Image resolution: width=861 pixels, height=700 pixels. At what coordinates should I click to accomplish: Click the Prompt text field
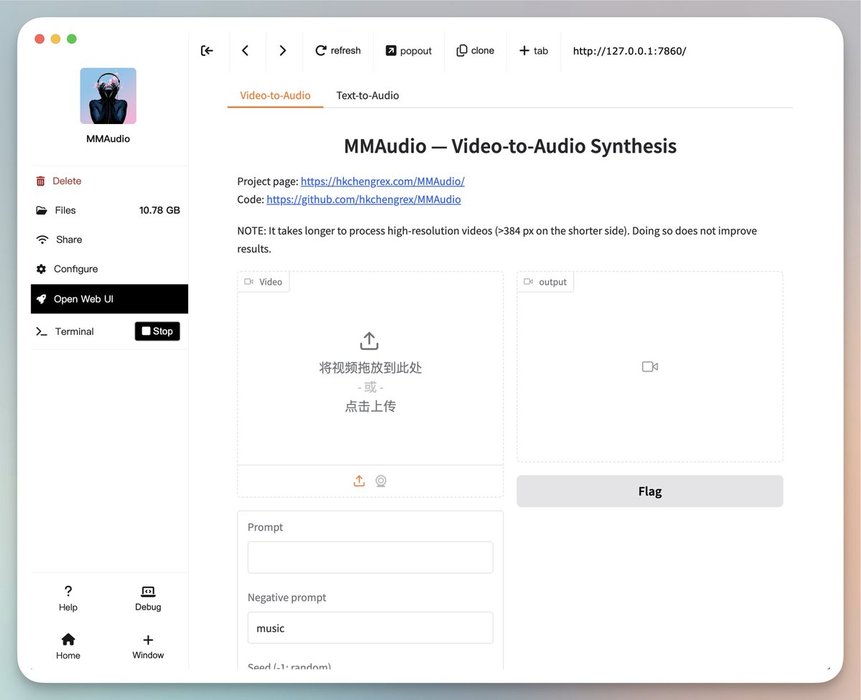click(370, 557)
